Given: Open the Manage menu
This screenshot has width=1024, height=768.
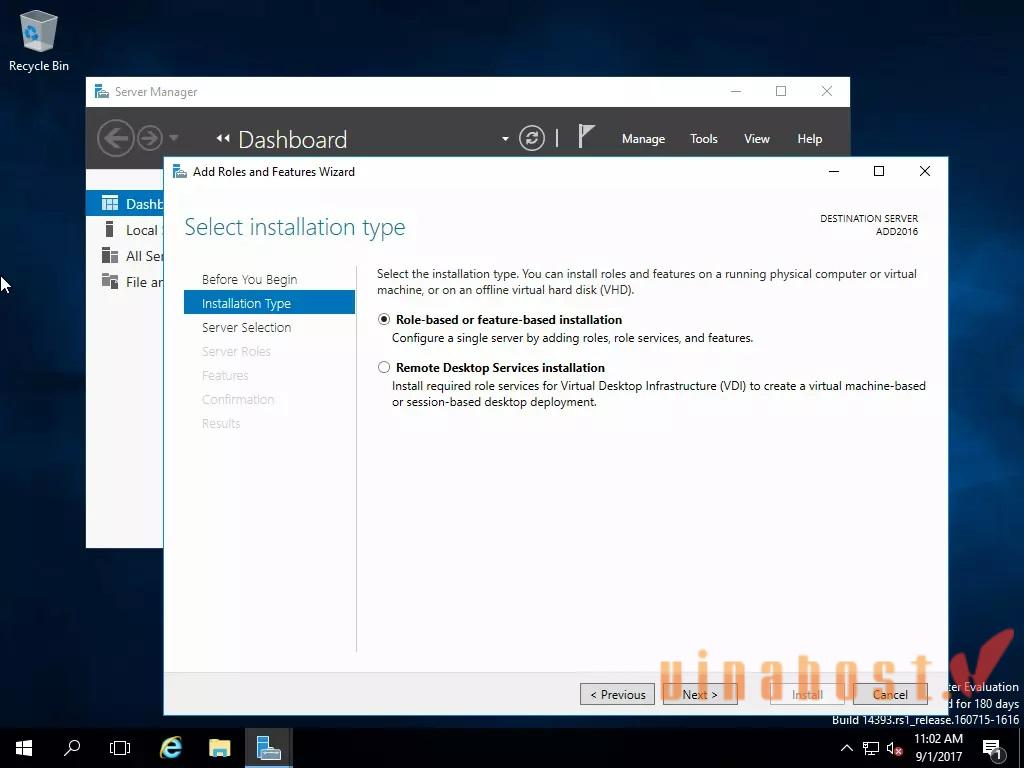Looking at the screenshot, I should 643,138.
